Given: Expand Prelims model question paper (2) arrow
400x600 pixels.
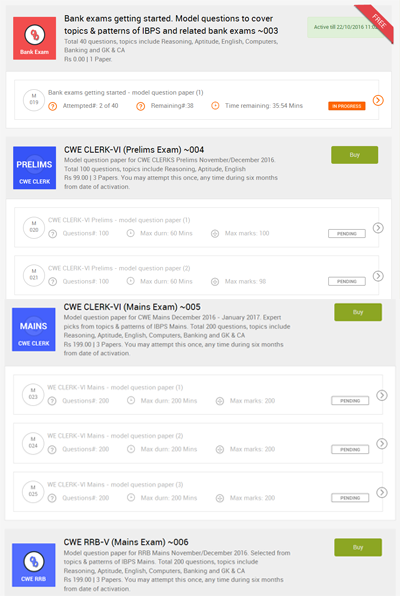Looking at the screenshot, I should pyautogui.click(x=378, y=276).
